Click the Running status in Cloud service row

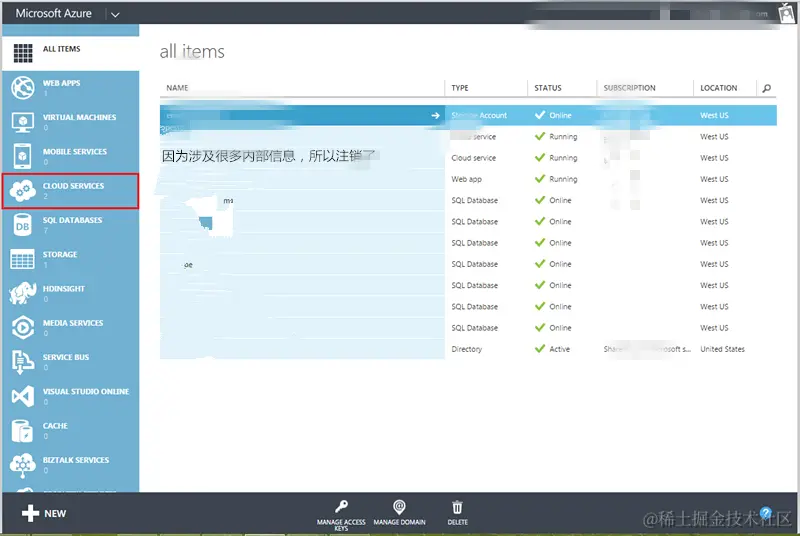(563, 158)
